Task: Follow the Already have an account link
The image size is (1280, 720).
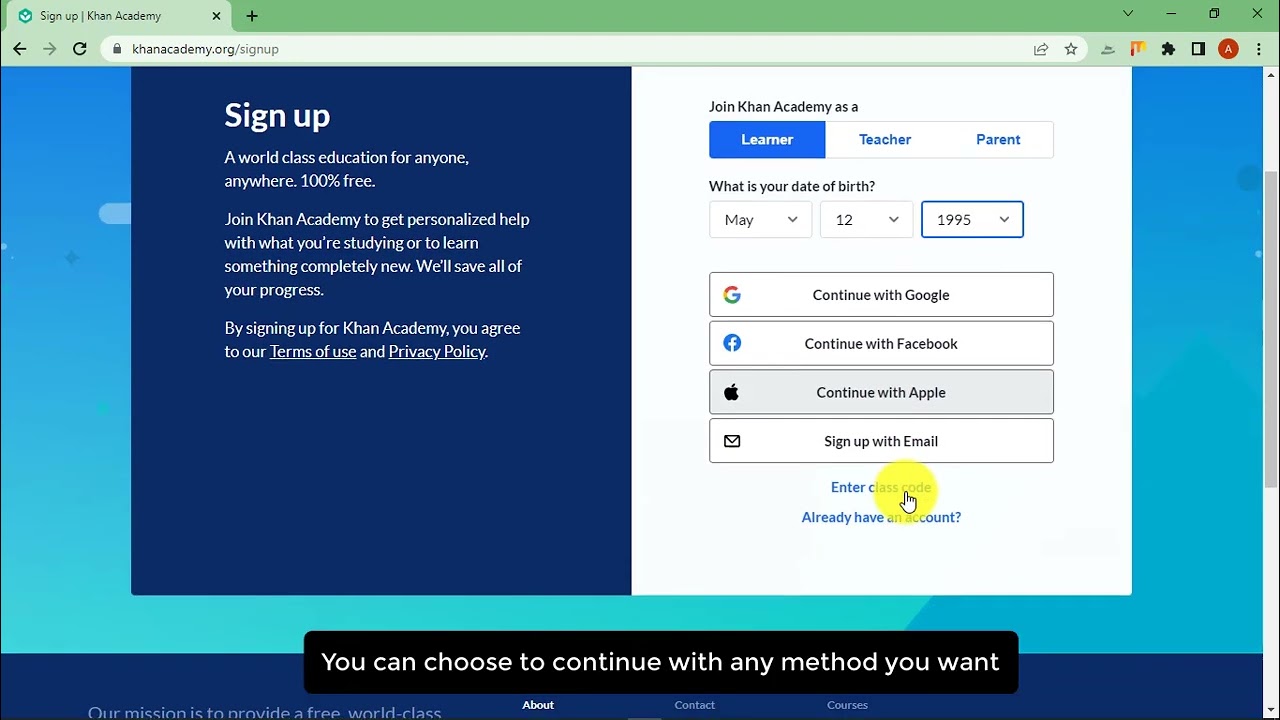Action: [x=881, y=517]
